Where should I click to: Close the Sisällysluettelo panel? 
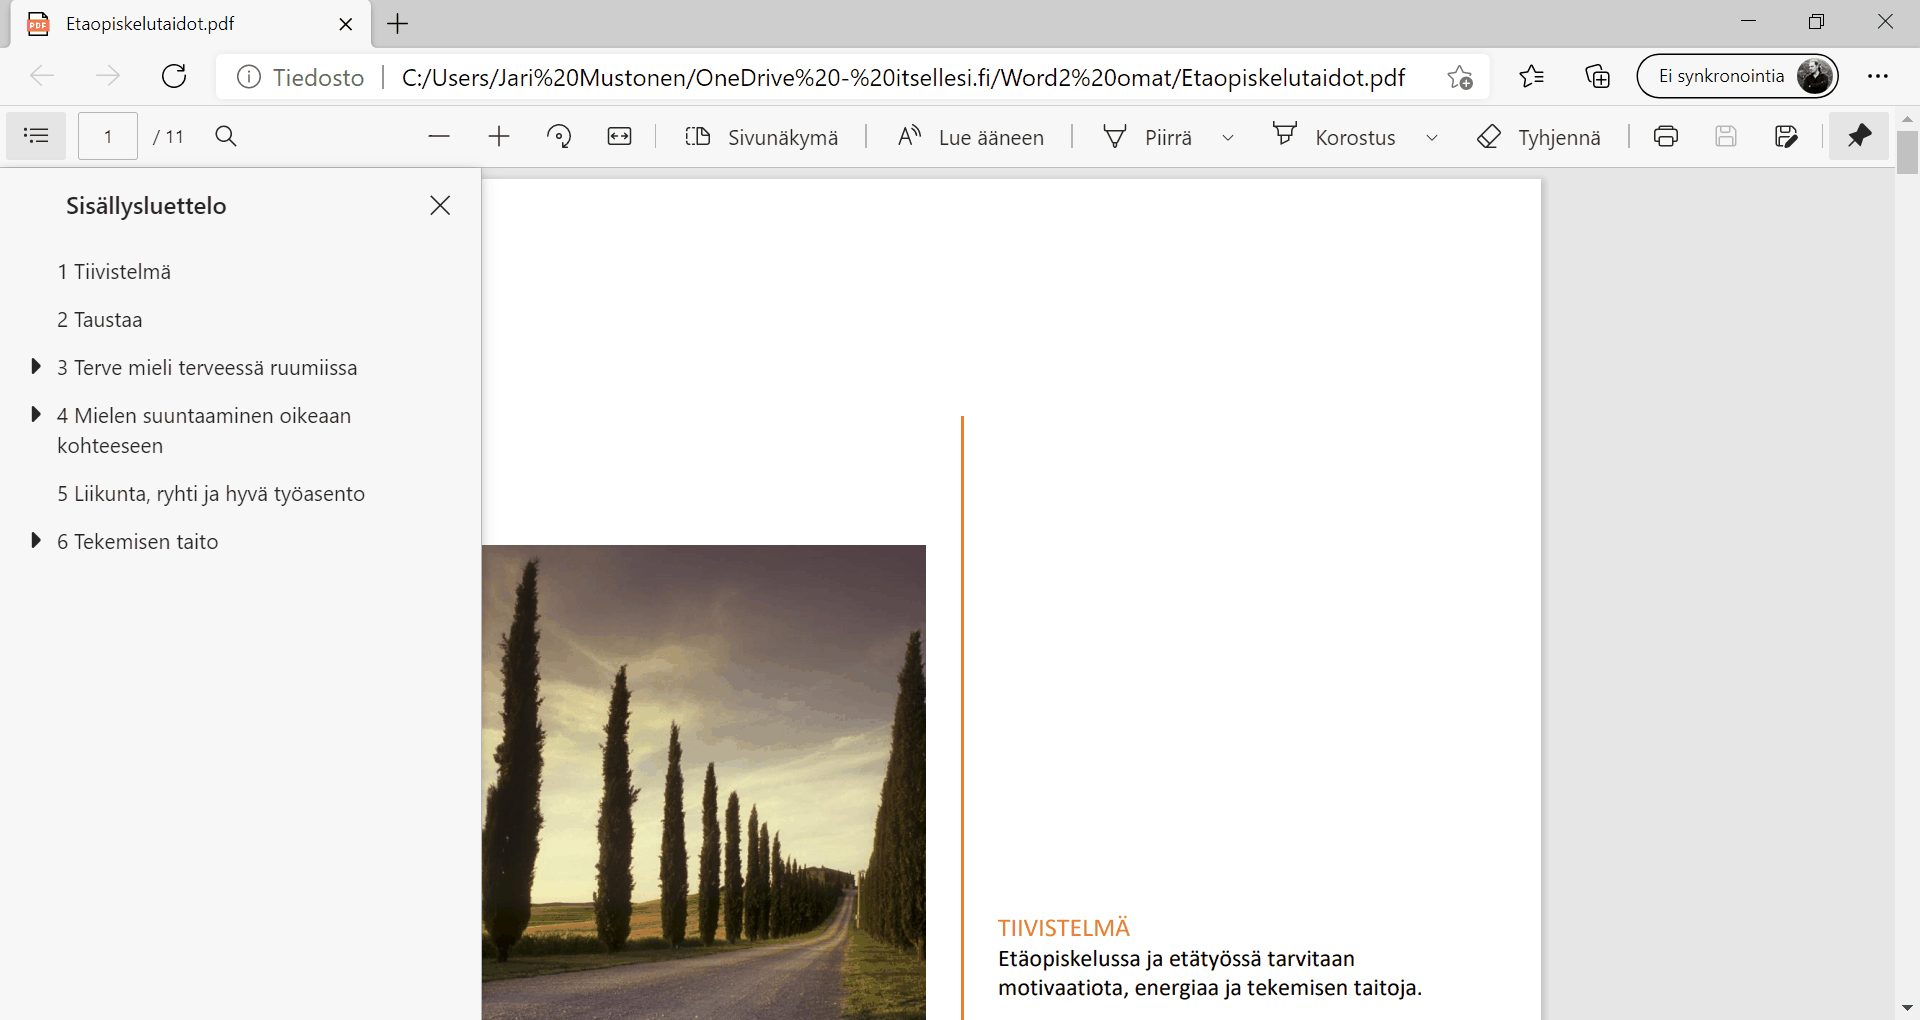pos(440,205)
